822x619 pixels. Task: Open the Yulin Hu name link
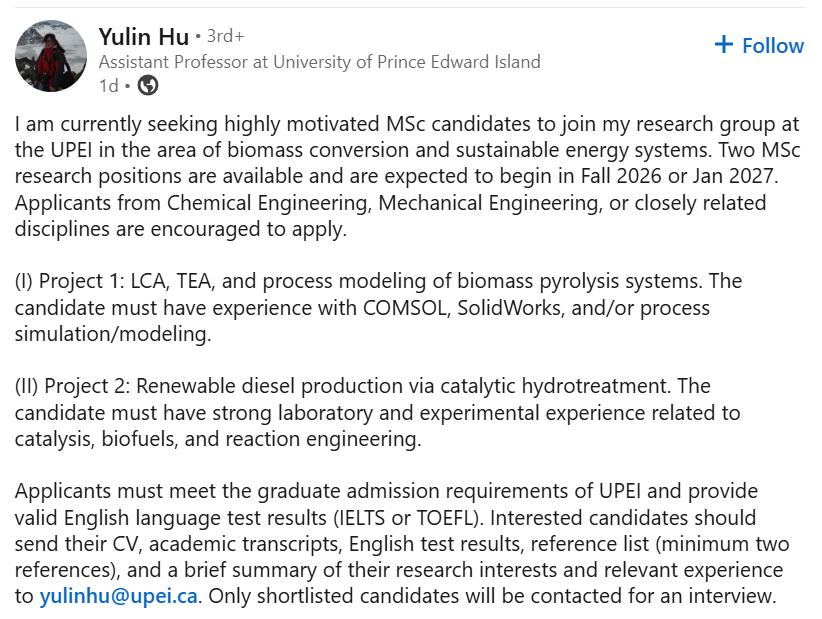[144, 37]
